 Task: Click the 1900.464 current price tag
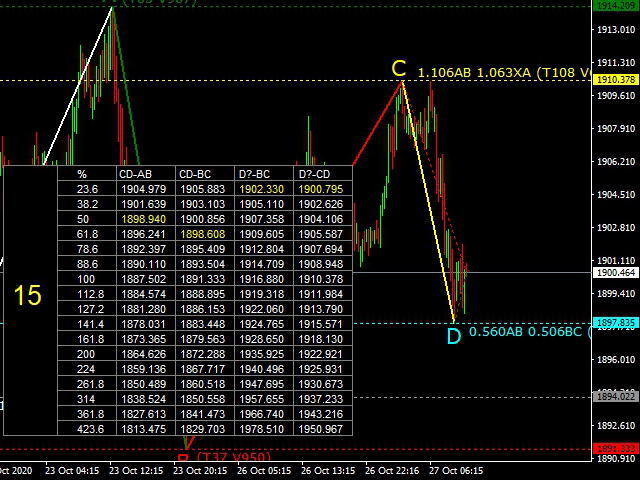(x=616, y=272)
